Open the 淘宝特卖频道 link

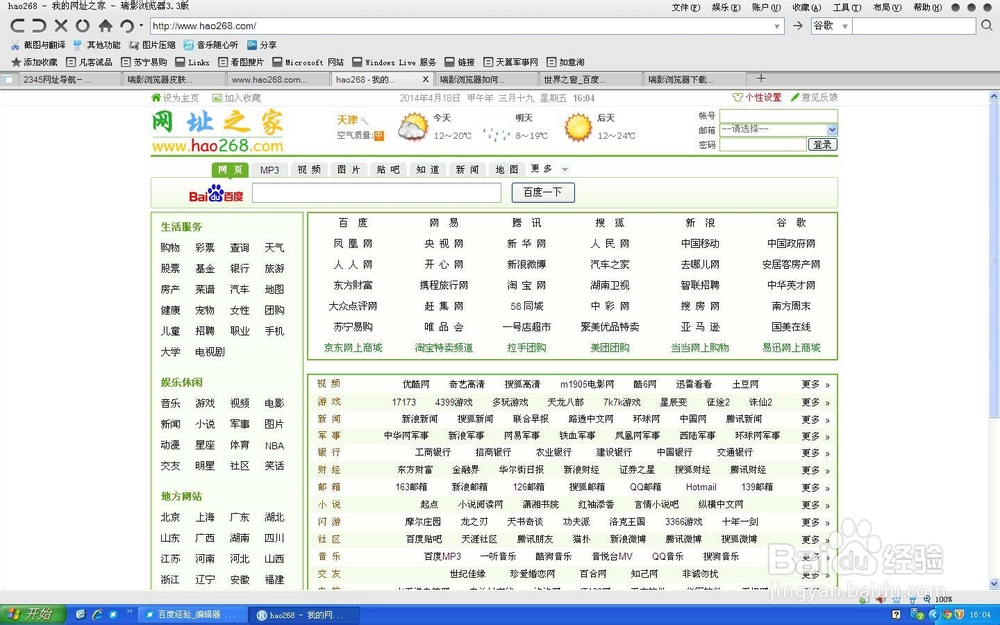pos(444,348)
